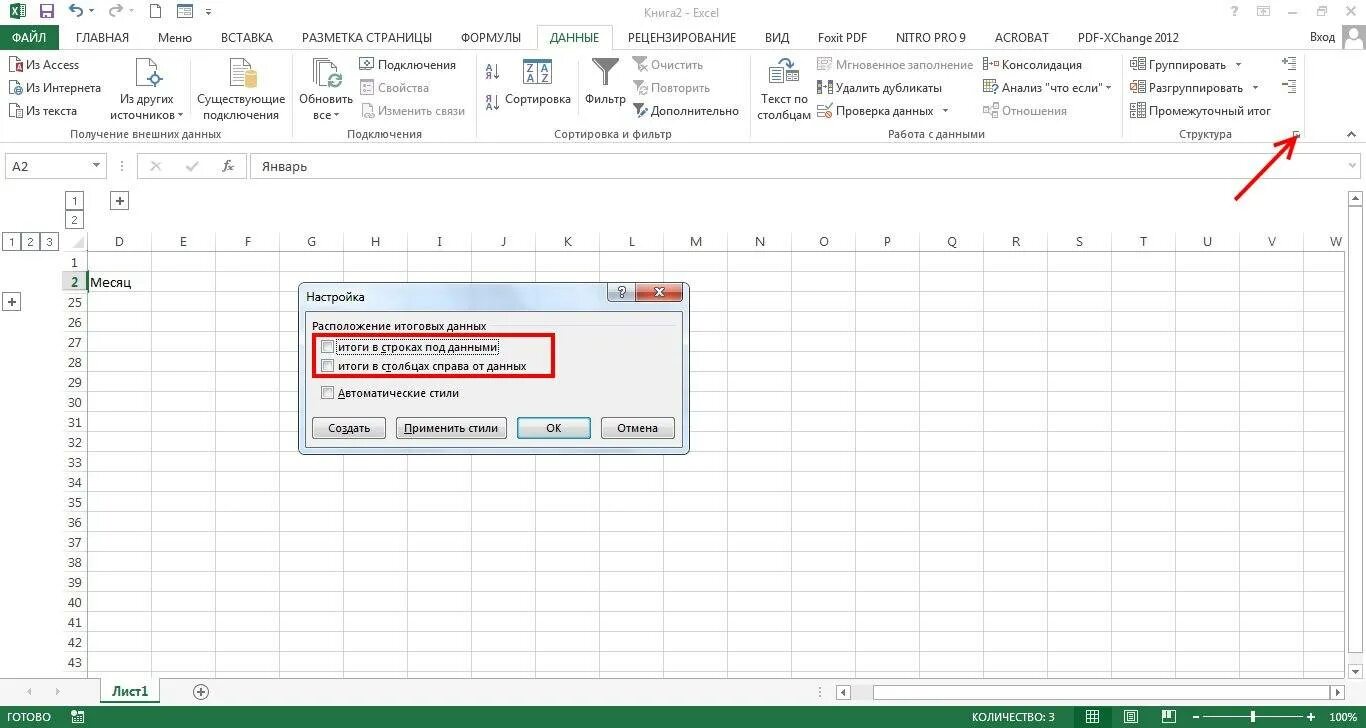1366x728 pixels.
Task: Switch to the ГЛАВНАЯ tab
Action: 102,38
